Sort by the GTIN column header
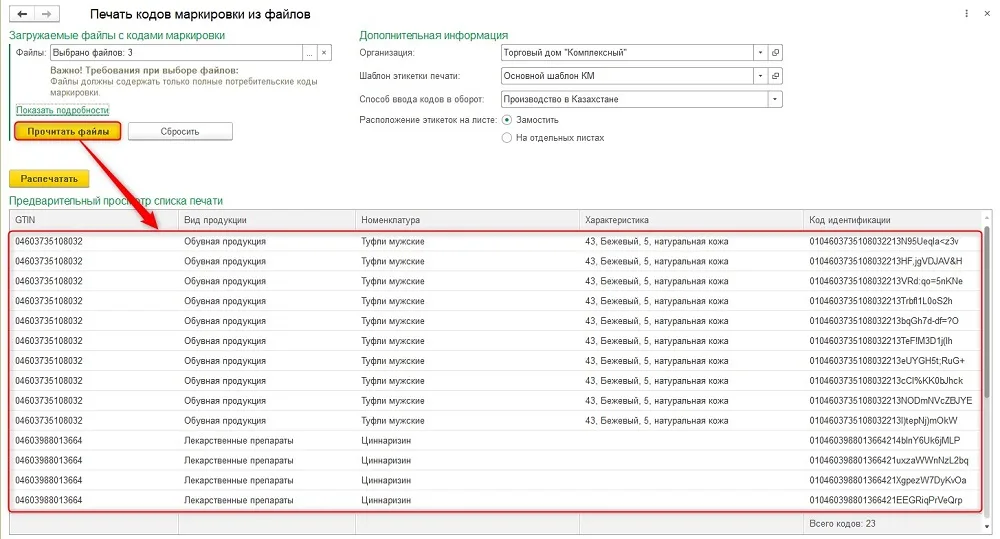 (x=94, y=220)
